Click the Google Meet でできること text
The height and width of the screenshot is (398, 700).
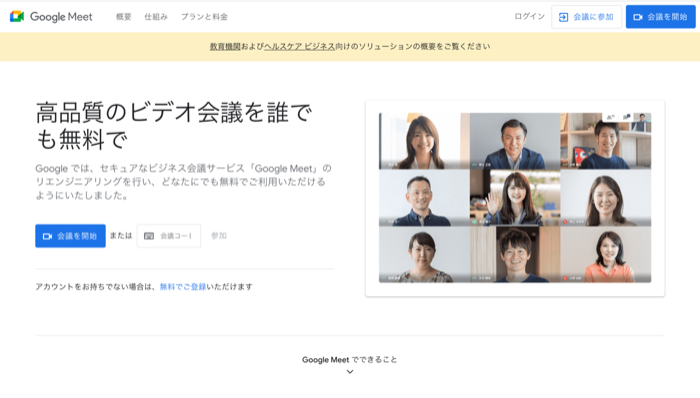tap(350, 360)
